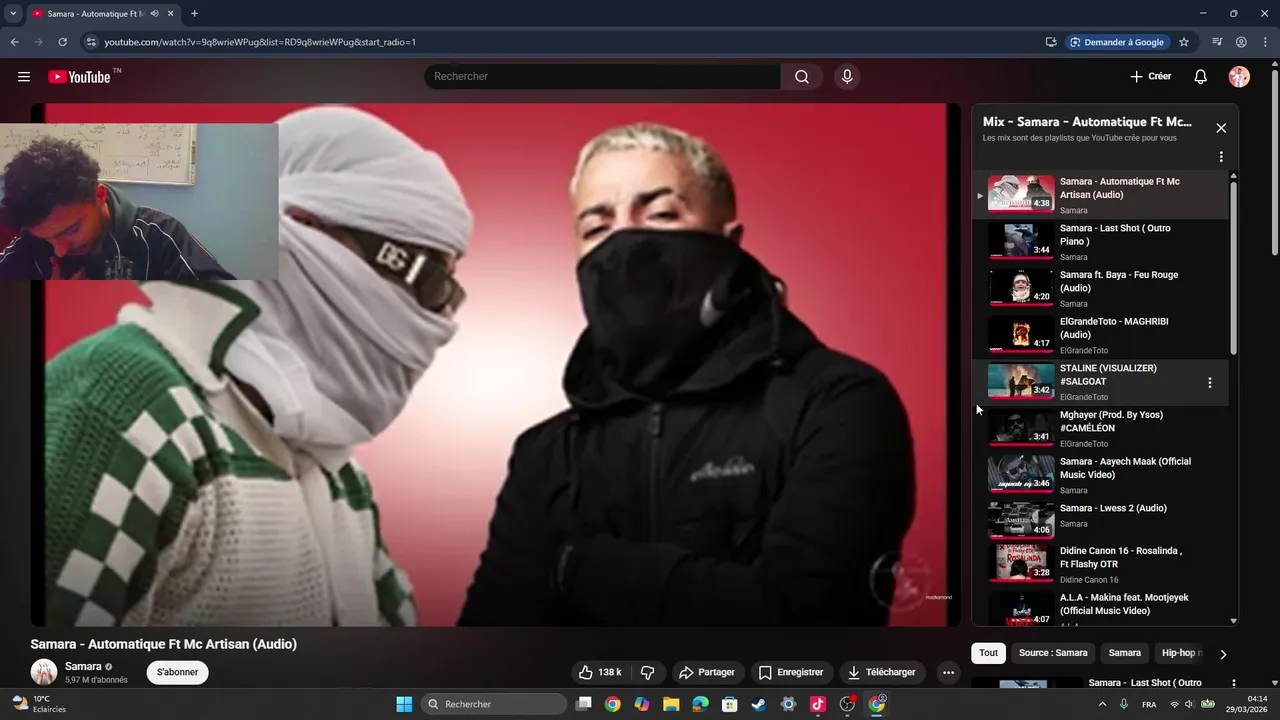Select current Samara - Automatique playlist item

(x=1100, y=195)
